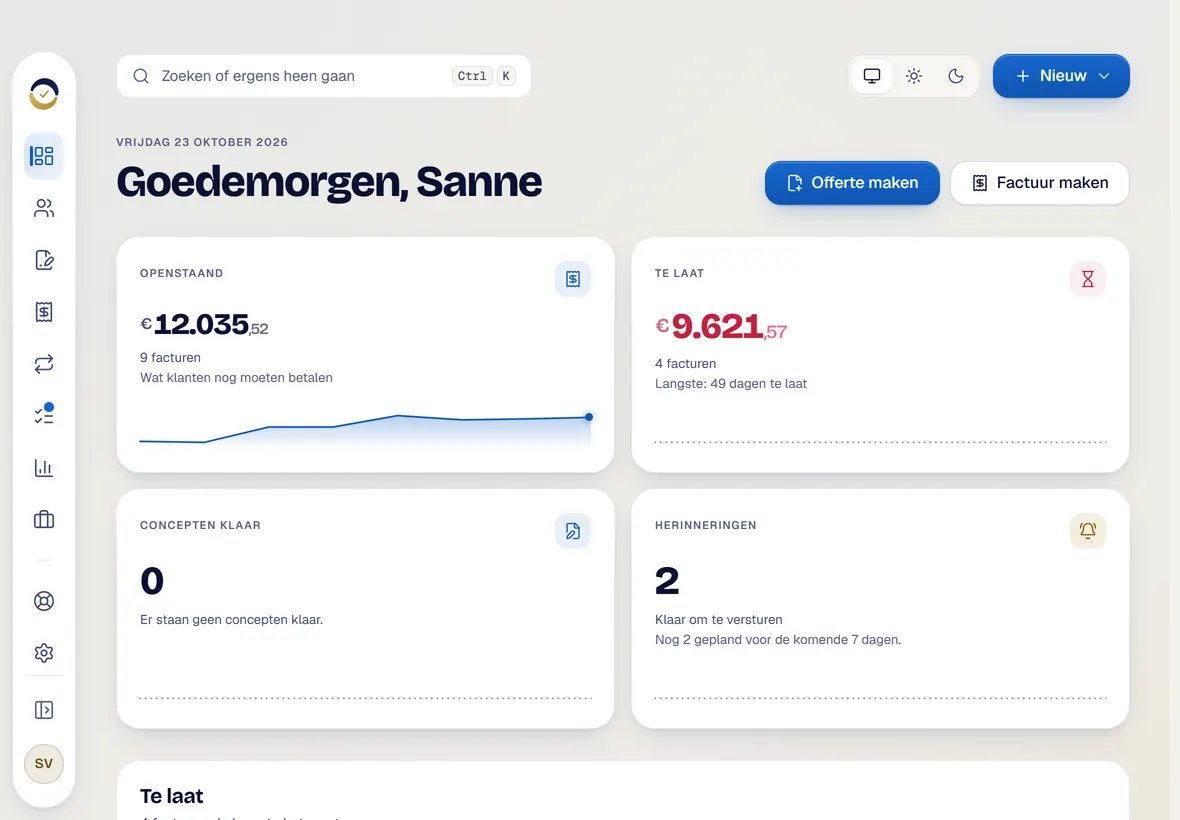Open the task checklist sidebar icon
Image resolution: width=1180 pixels, height=820 pixels.
click(44, 415)
